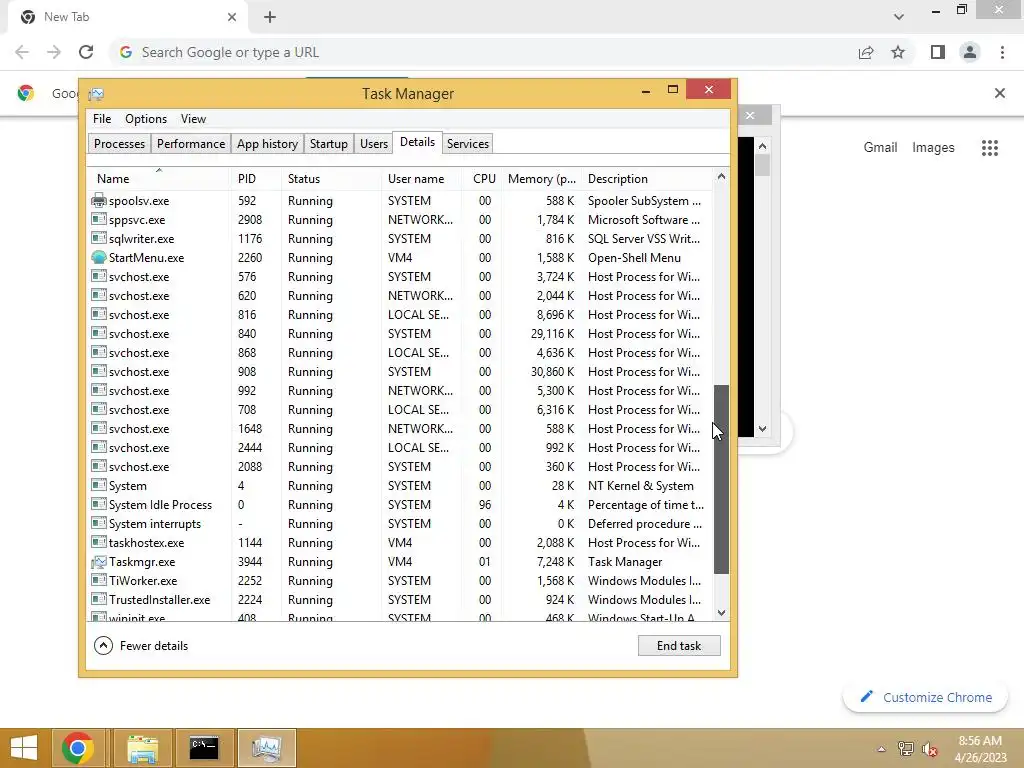Click the spoolsv.exe printer icon
The image size is (1024, 768).
coord(99,200)
